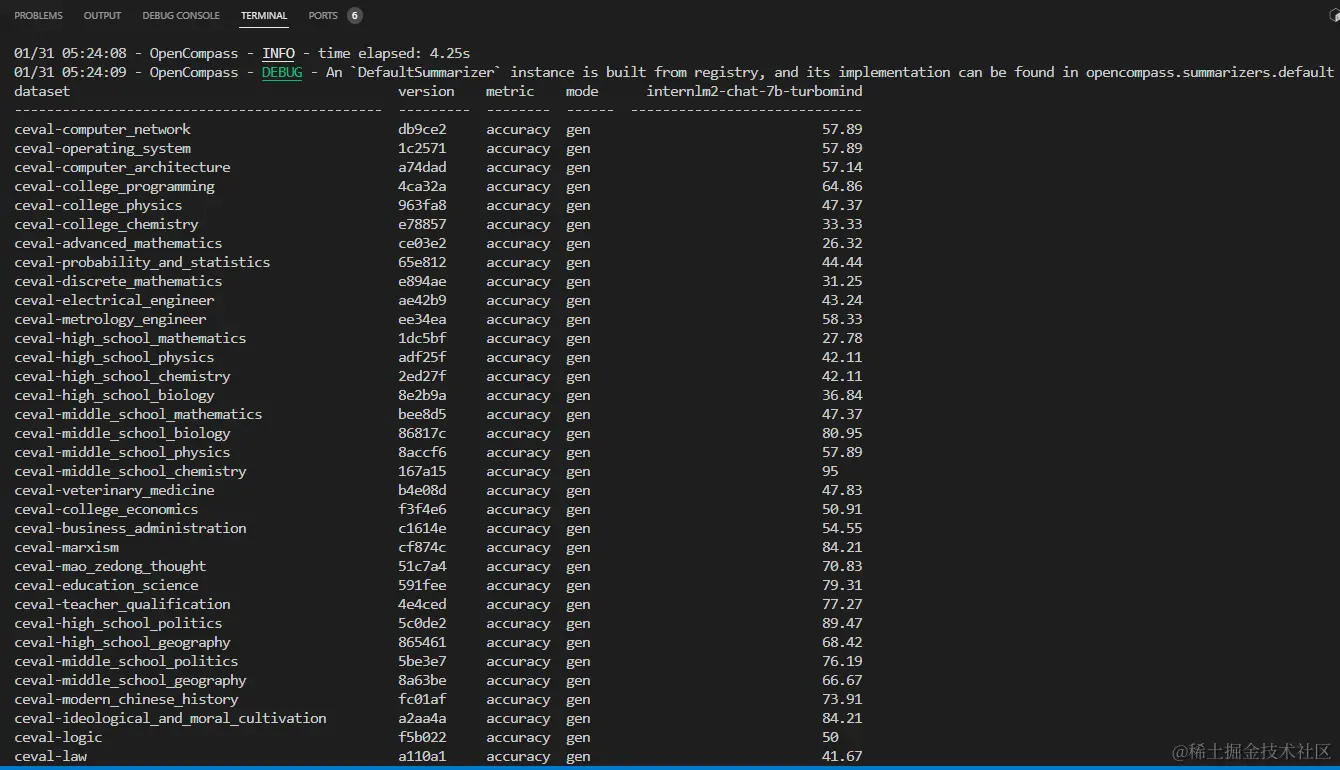Click ceval-middle_school_biology dataset name
Screen dimensions: 1340x770
122,433
